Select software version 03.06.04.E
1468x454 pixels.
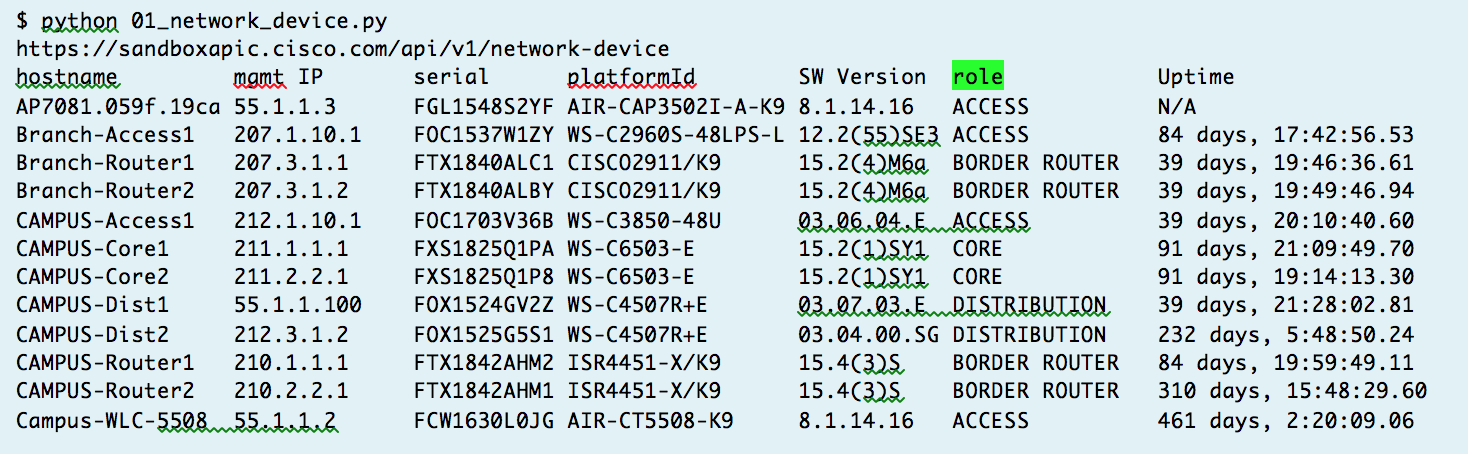(x=863, y=220)
